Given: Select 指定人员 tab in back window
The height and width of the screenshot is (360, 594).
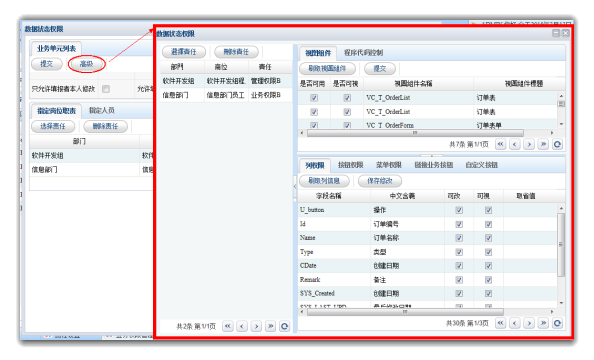Looking at the screenshot, I should click(x=102, y=110).
